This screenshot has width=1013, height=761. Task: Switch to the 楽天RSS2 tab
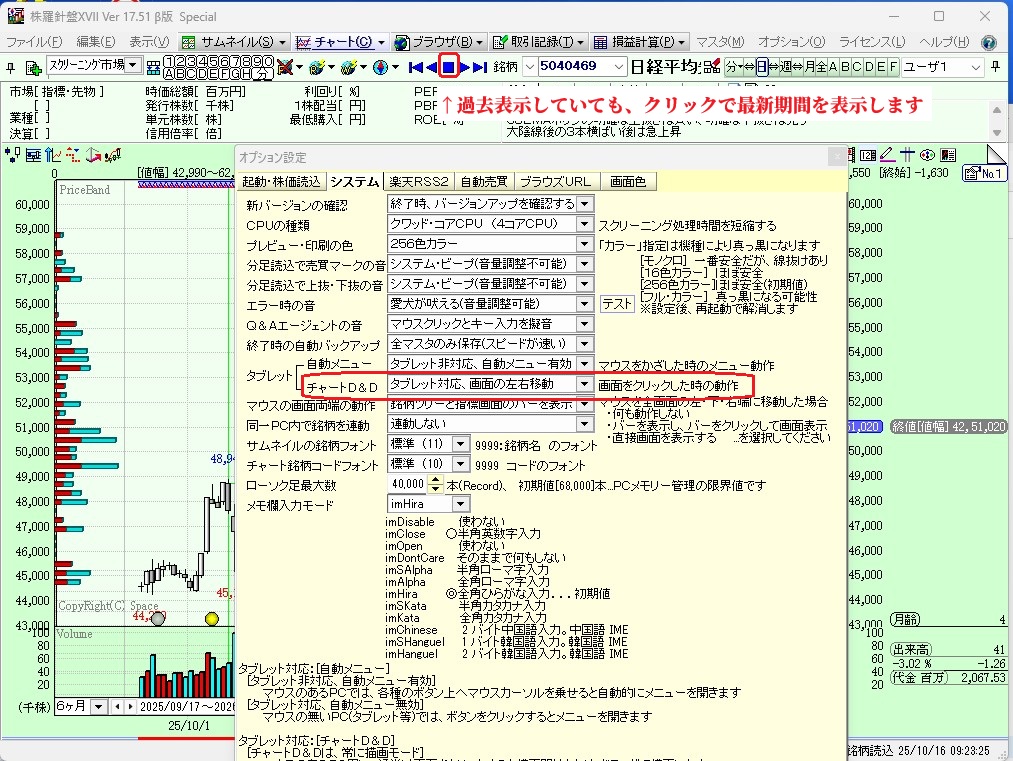point(419,181)
